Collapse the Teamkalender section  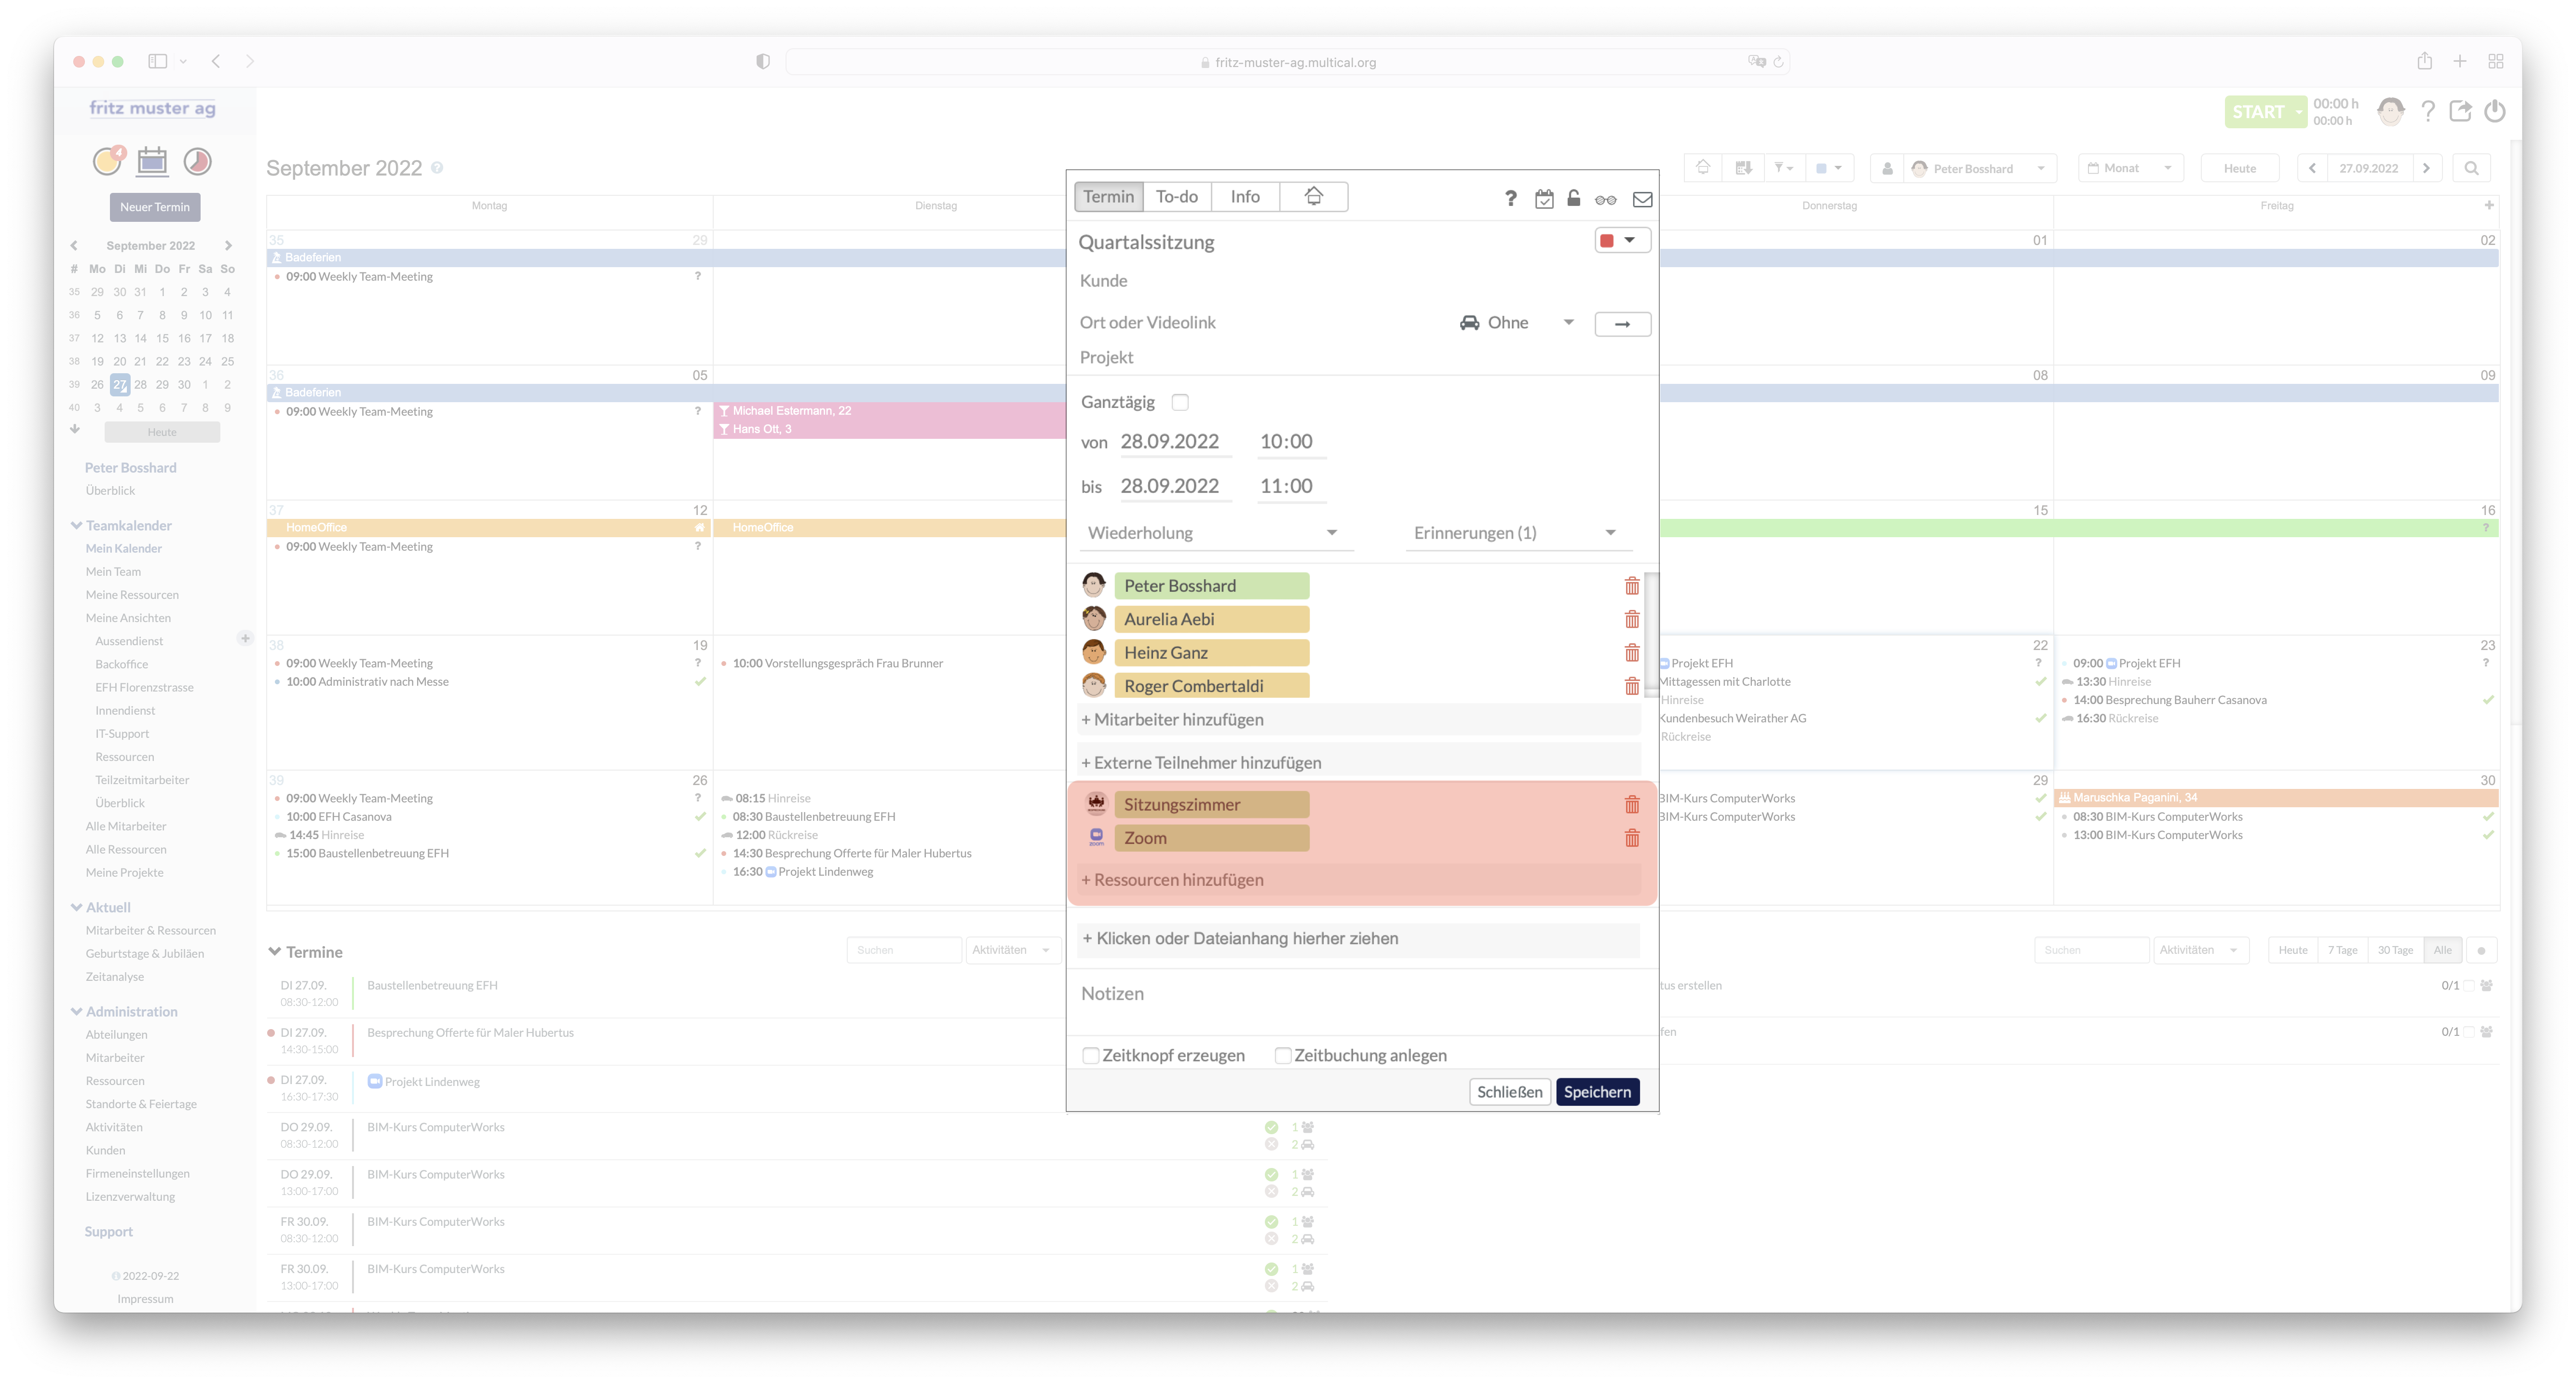(x=76, y=525)
